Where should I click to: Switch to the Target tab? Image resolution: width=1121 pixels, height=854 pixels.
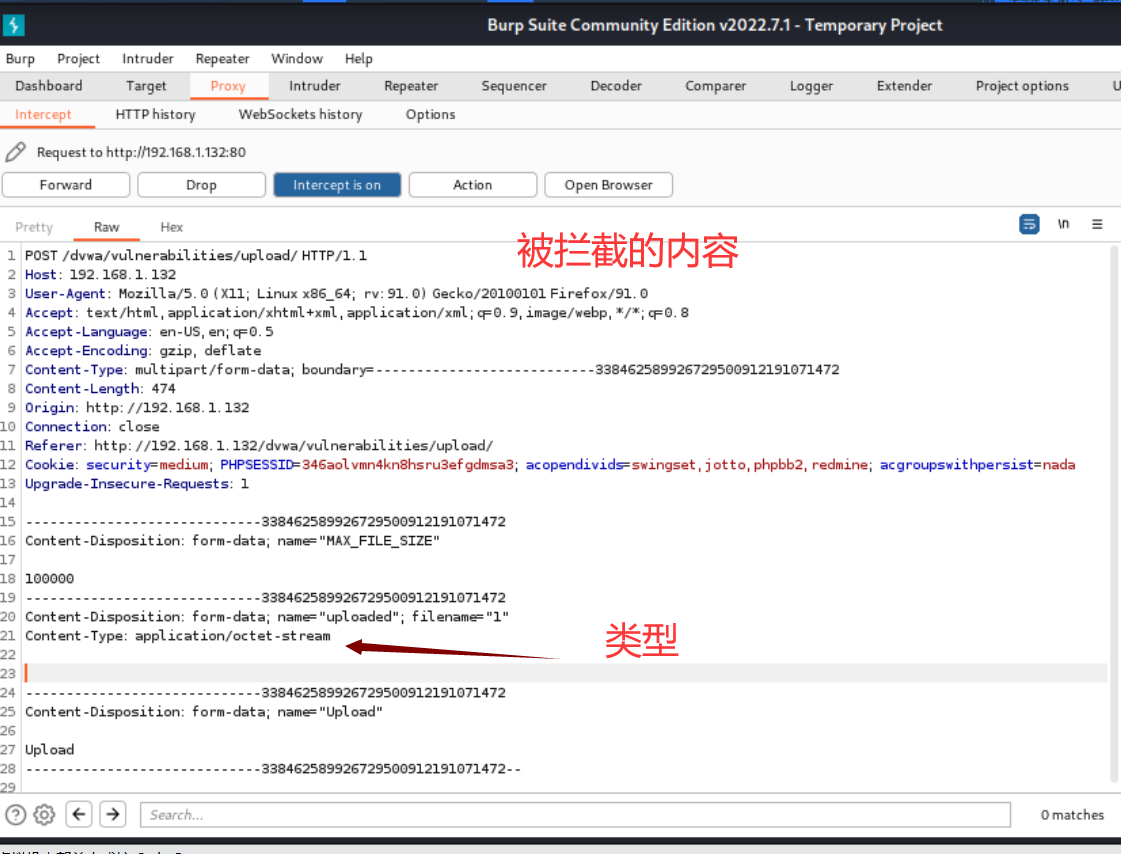pyautogui.click(x=146, y=86)
